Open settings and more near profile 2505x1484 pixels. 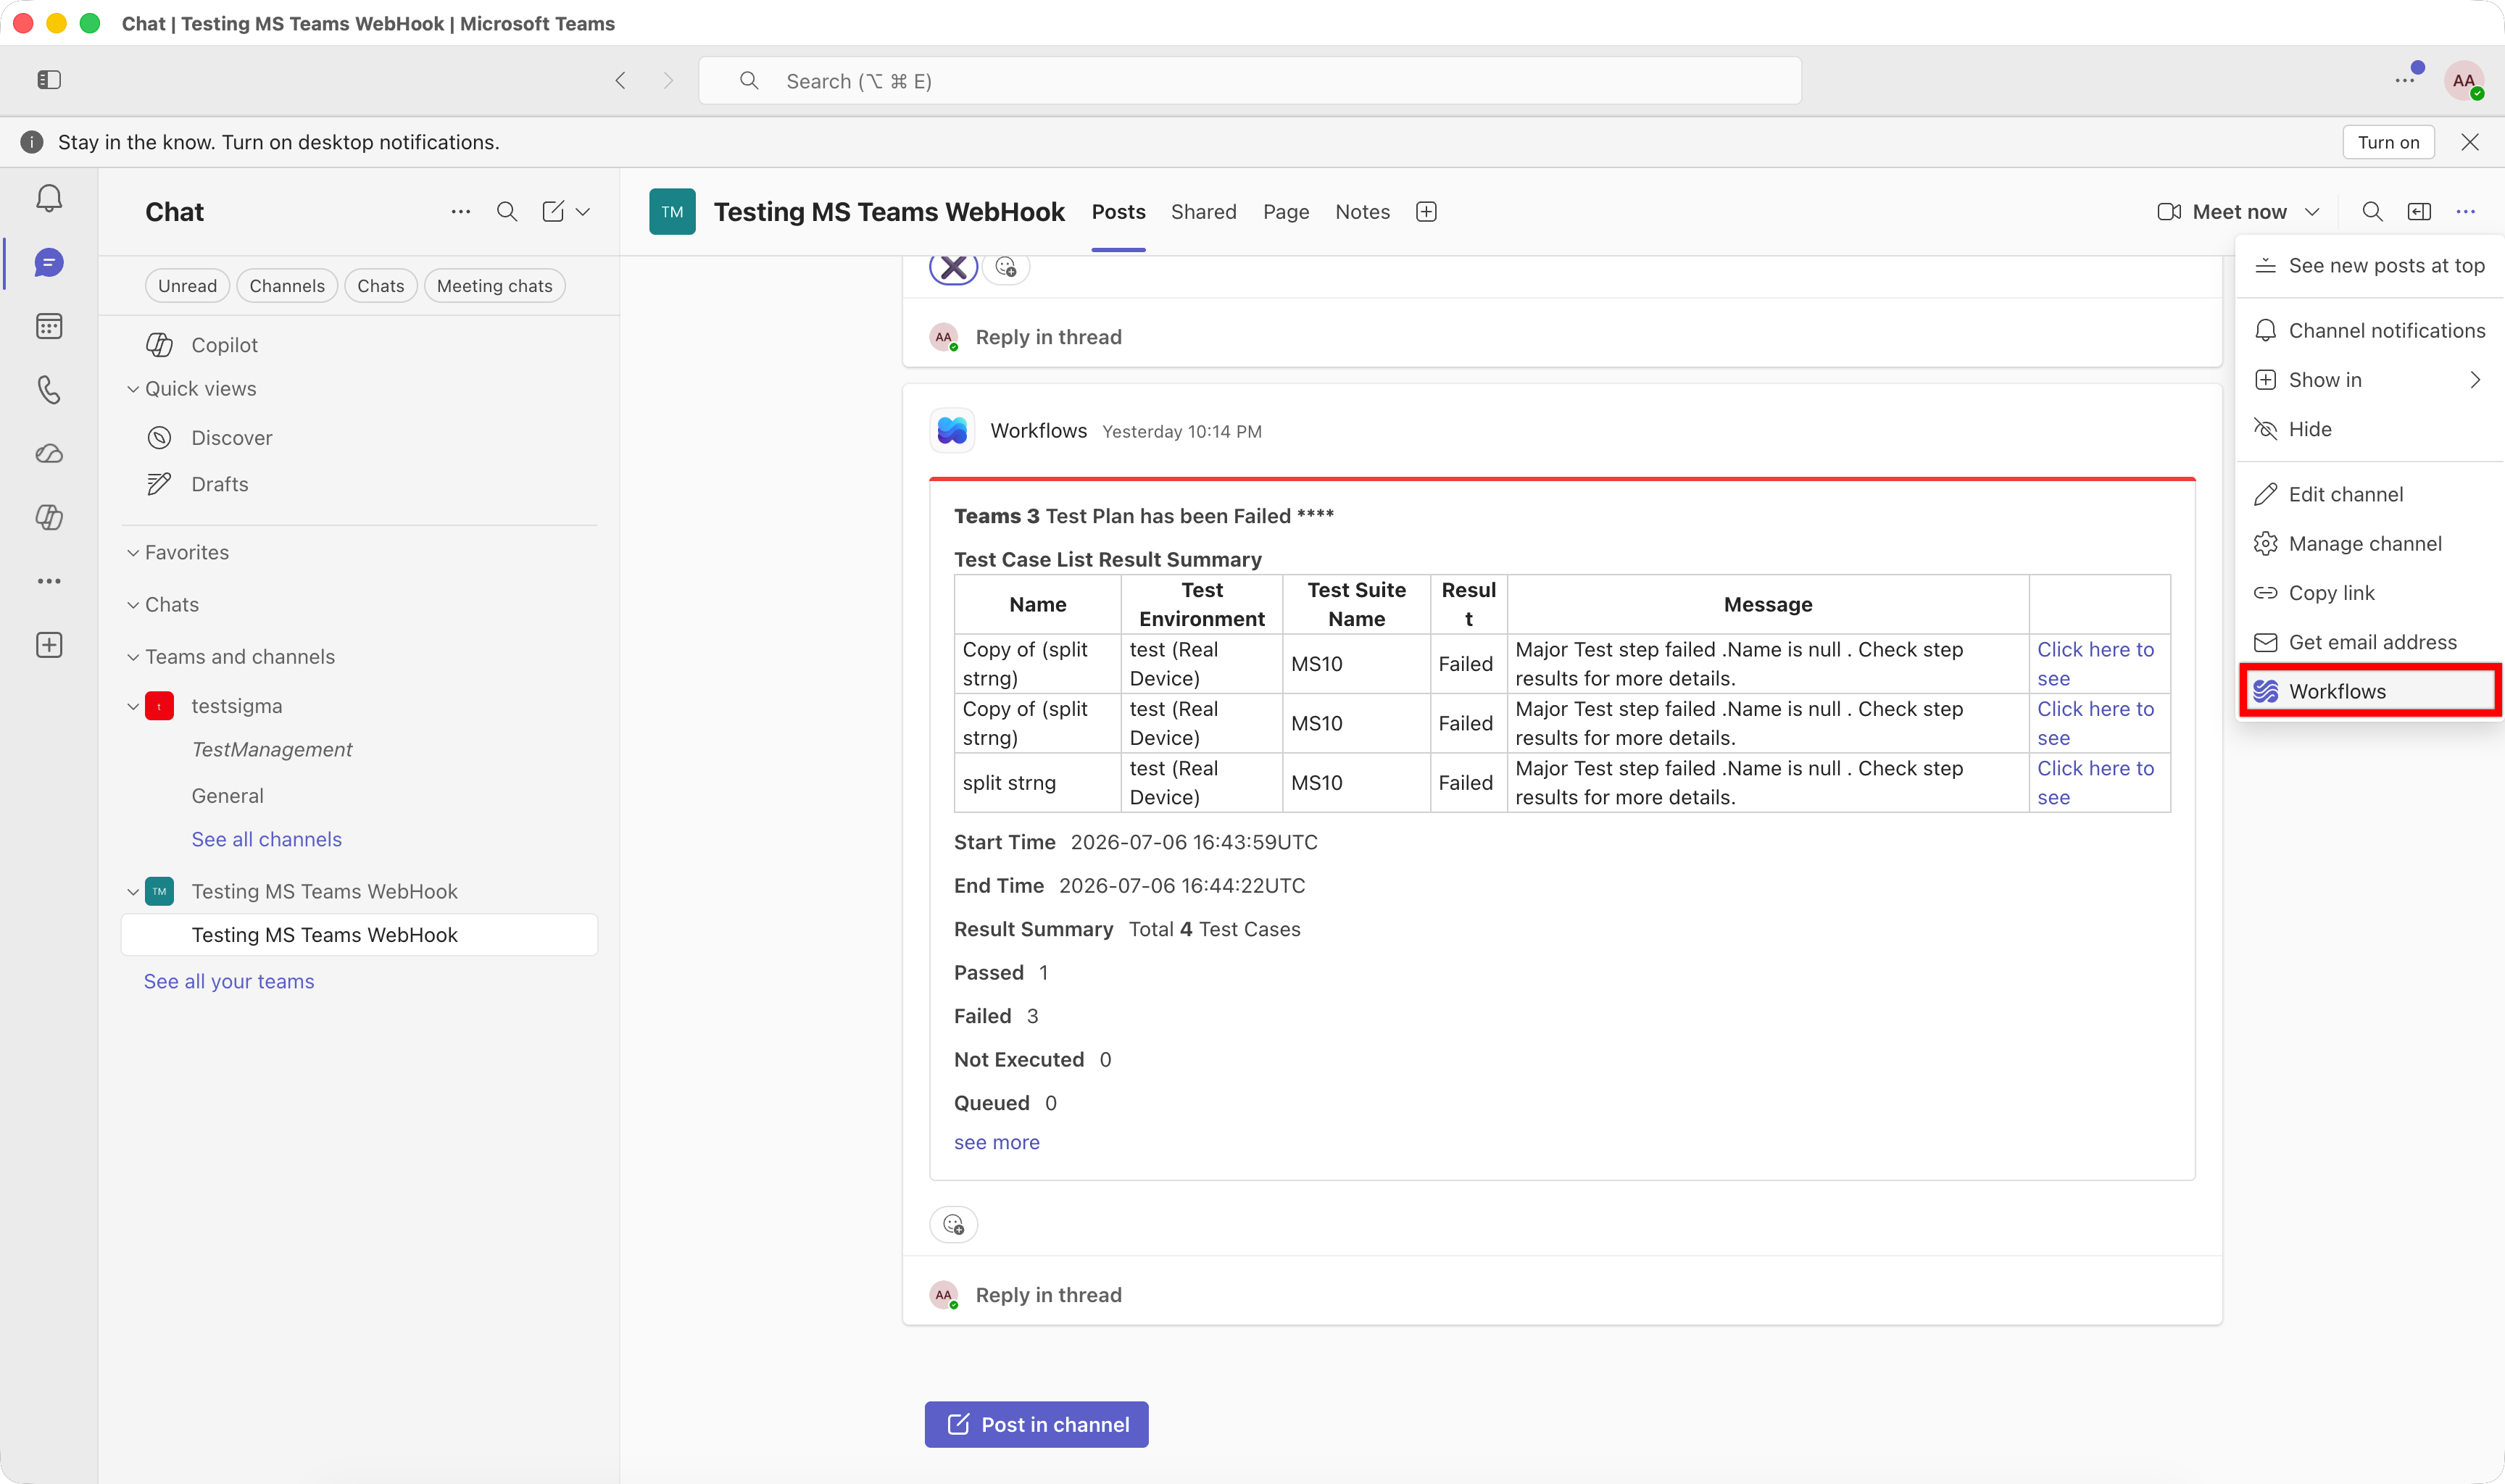tap(2405, 80)
